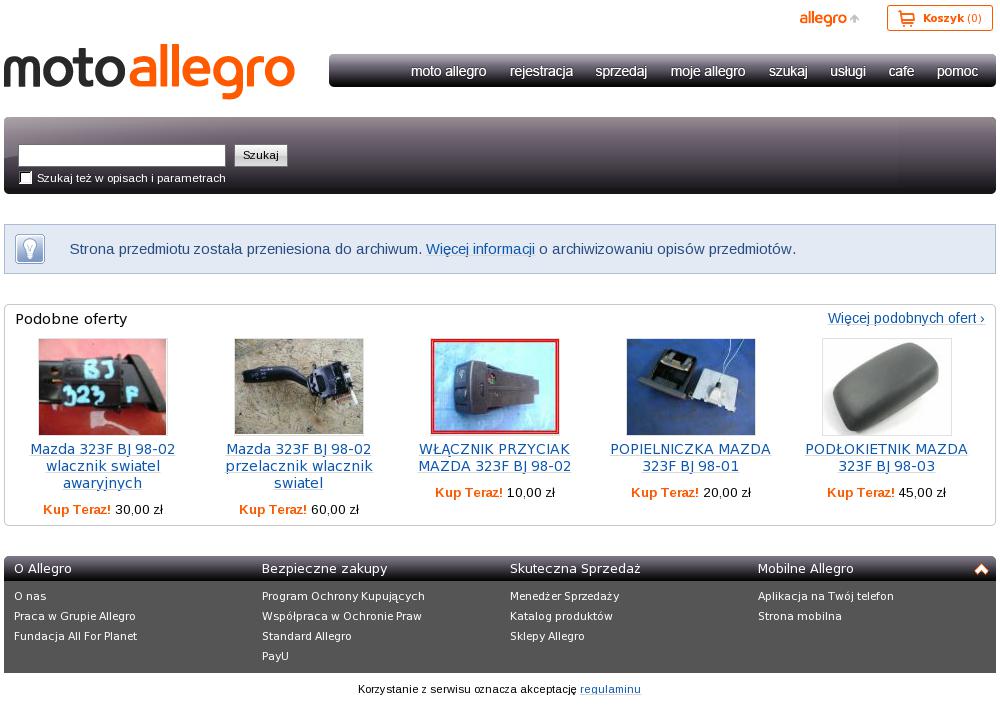Enable search in descriptions and parameters checkbox
1000x709 pixels.
click(x=26, y=178)
